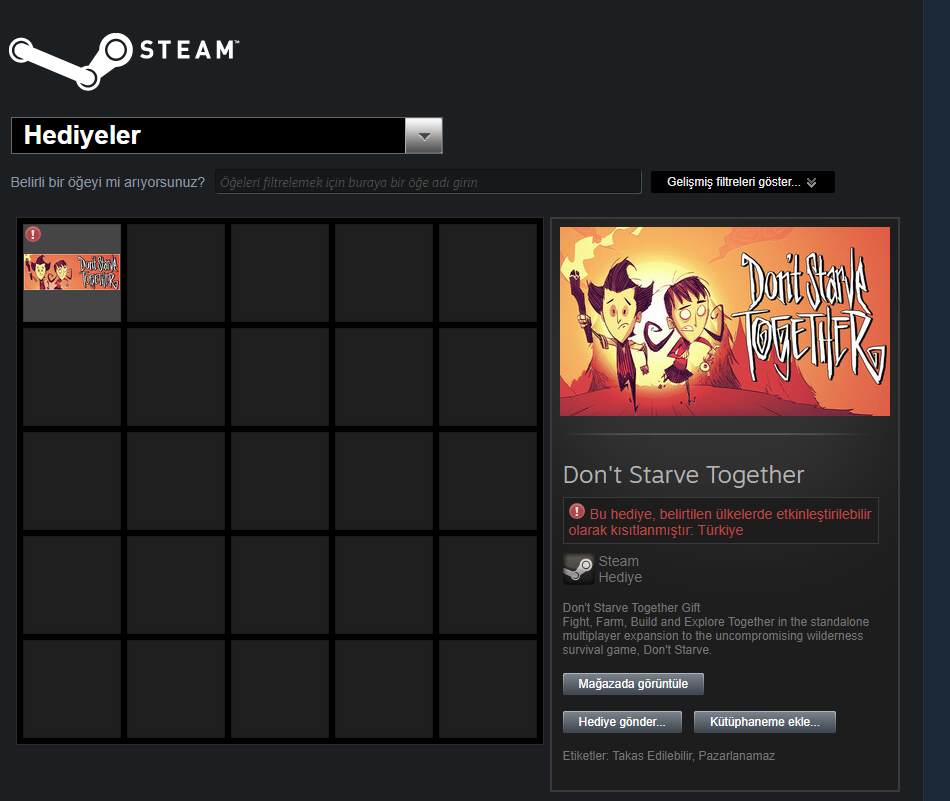Click the large Don't Starve Together banner image
950x801 pixels.
pyautogui.click(x=725, y=321)
